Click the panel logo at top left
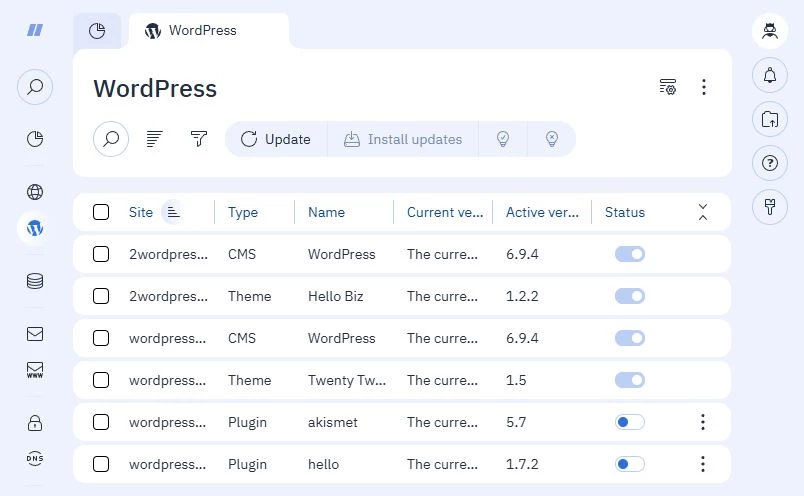804x496 pixels. tap(35, 30)
